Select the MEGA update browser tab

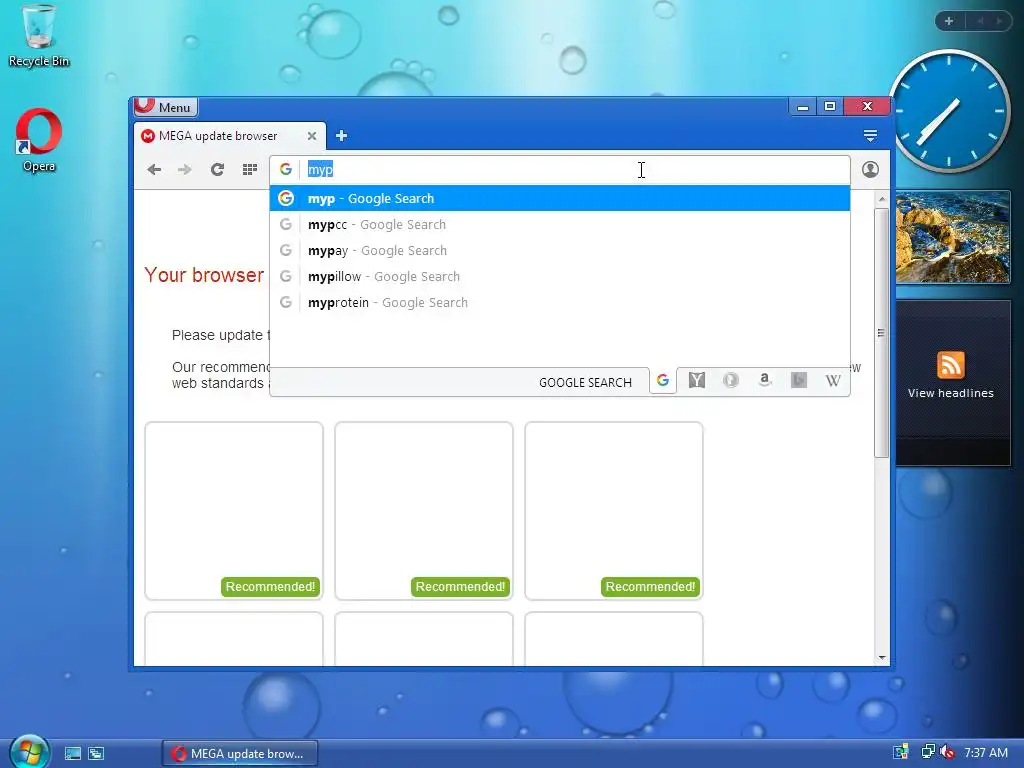(229, 136)
